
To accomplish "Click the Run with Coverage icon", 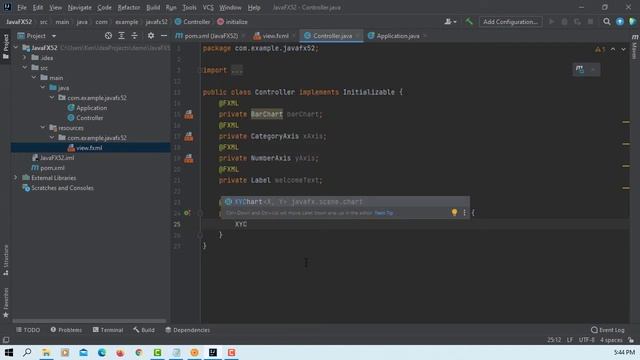I will tap(577, 22).
